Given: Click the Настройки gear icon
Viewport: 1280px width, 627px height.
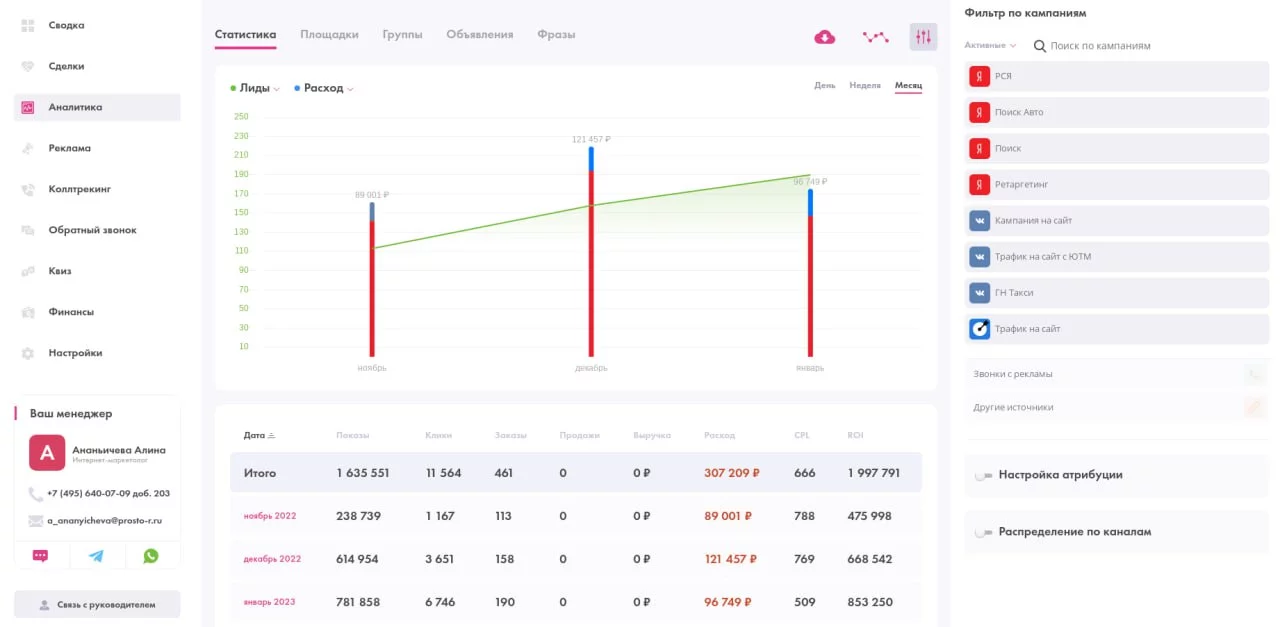Looking at the screenshot, I should [28, 353].
